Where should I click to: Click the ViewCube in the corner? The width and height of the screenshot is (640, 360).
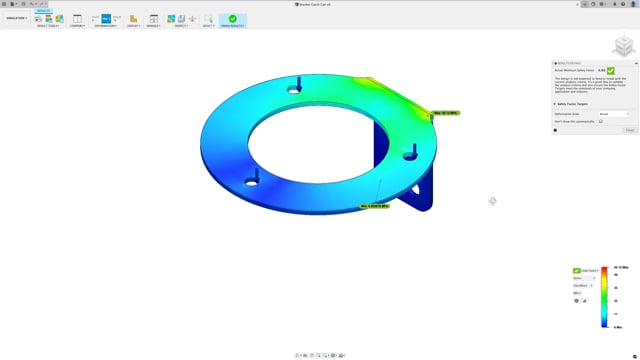[624, 46]
